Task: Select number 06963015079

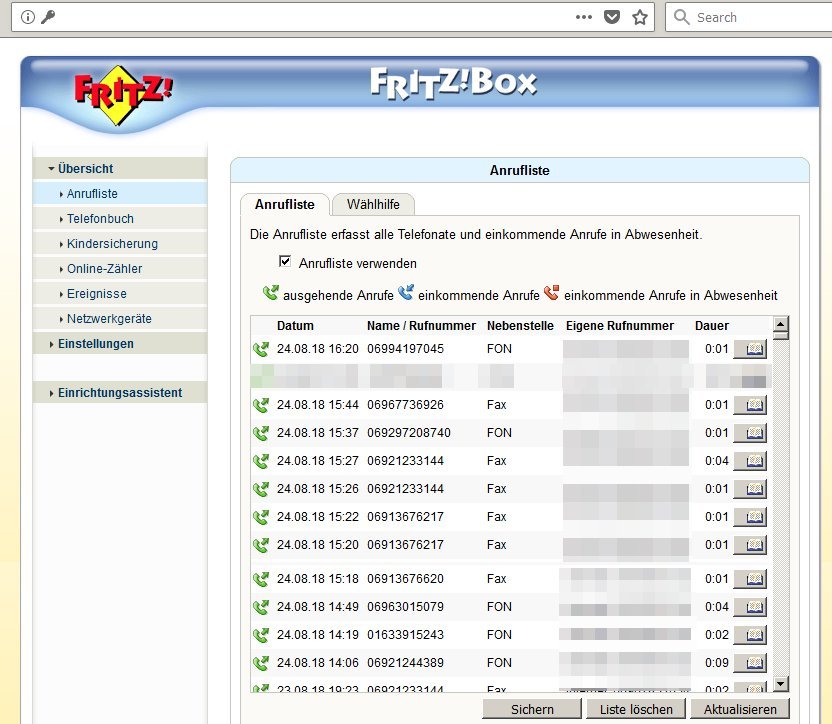Action: click(405, 607)
